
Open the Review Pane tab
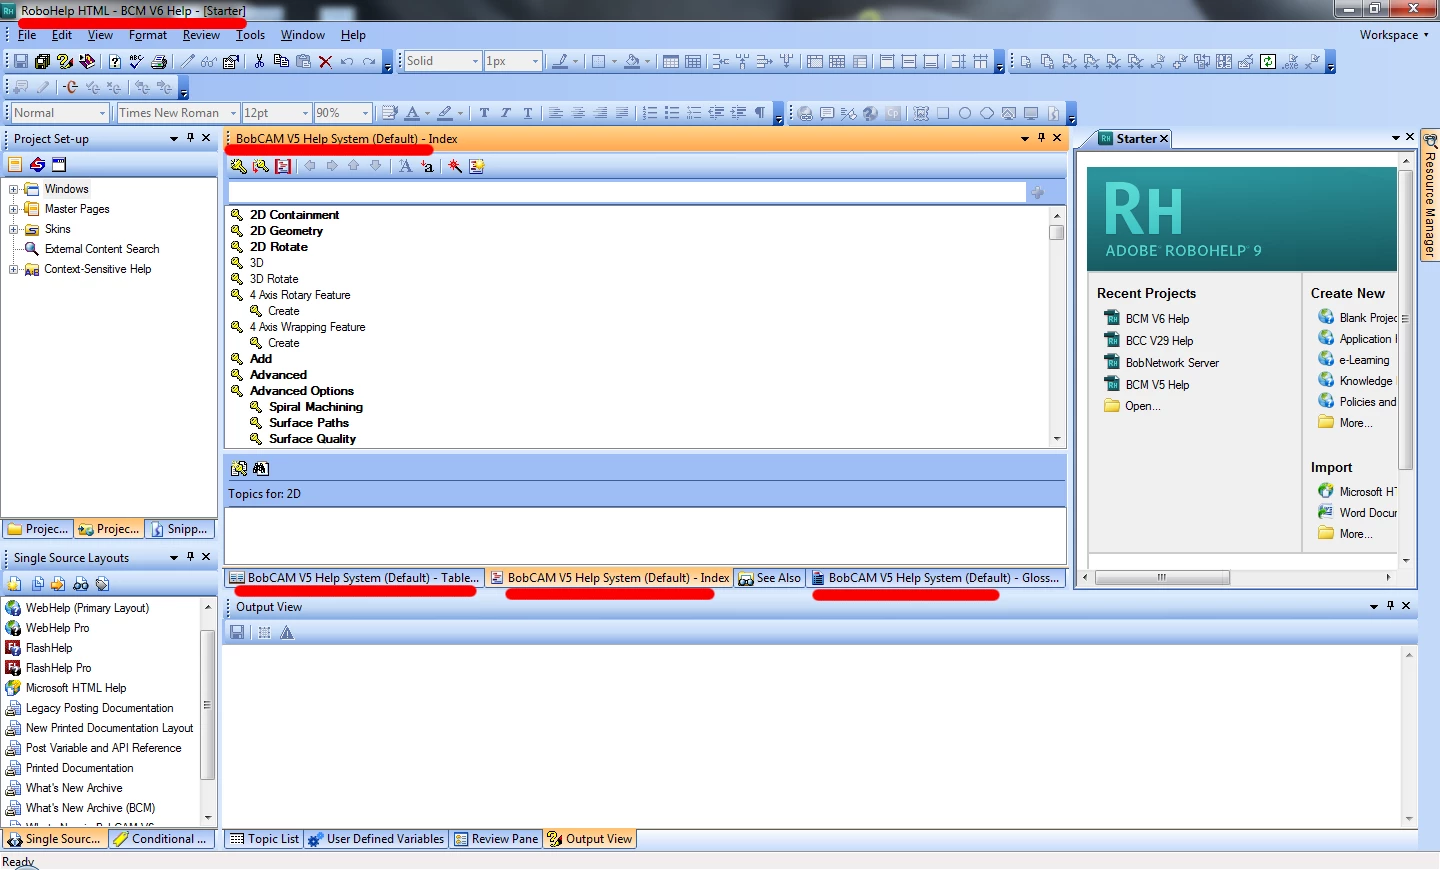point(496,839)
